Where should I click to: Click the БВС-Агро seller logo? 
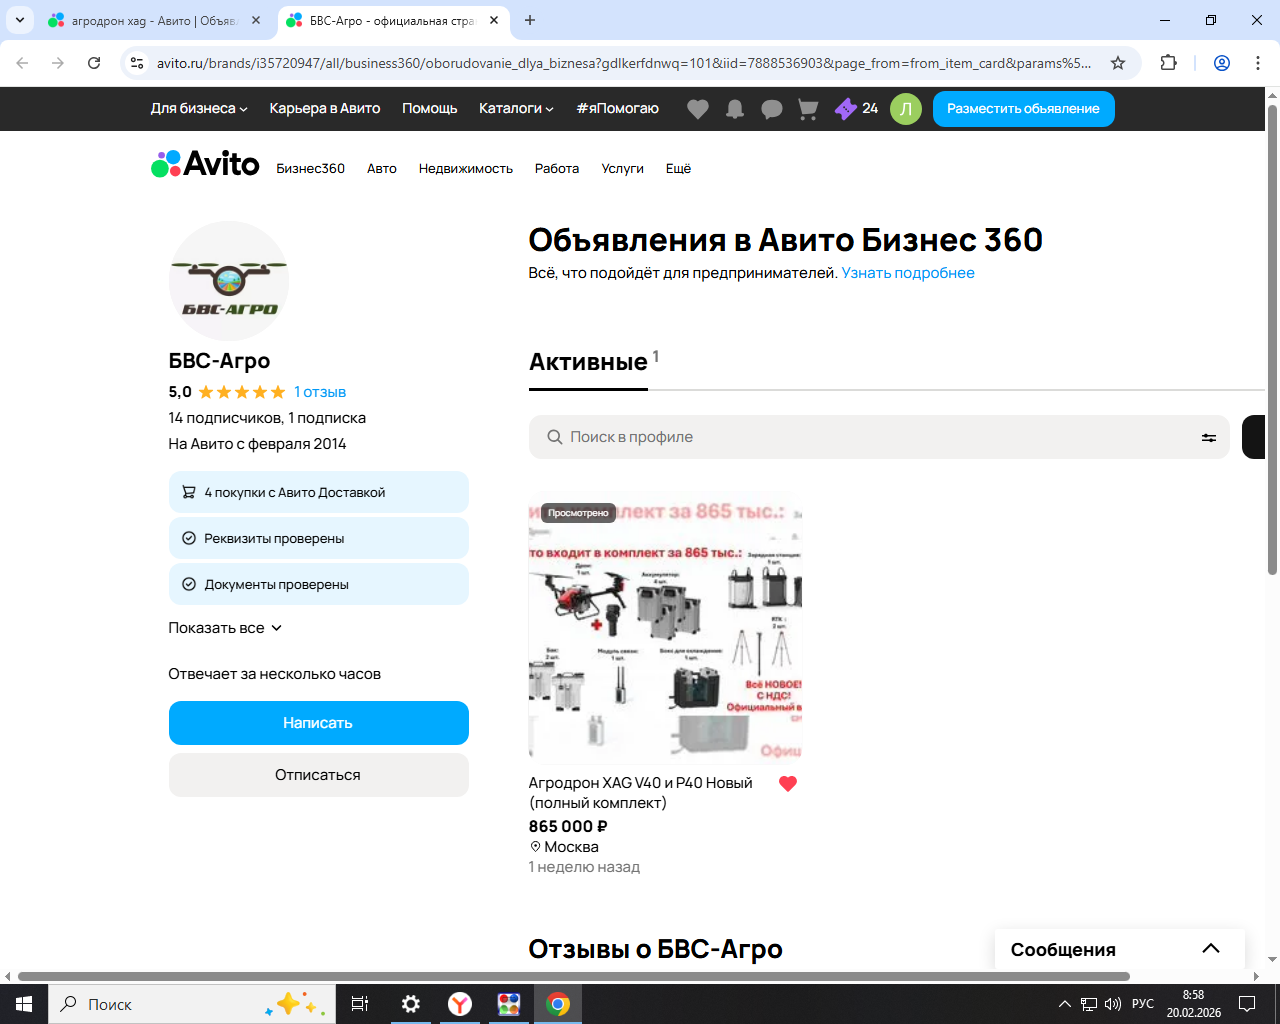tap(229, 281)
